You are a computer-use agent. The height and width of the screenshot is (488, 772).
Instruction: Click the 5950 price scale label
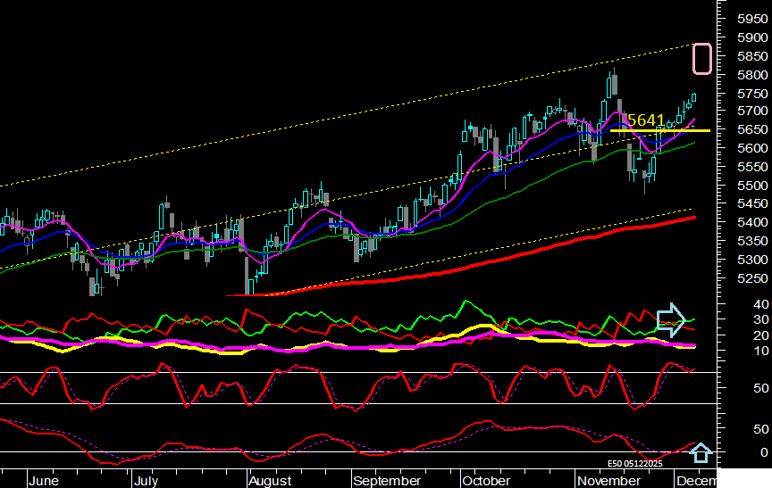coord(745,19)
